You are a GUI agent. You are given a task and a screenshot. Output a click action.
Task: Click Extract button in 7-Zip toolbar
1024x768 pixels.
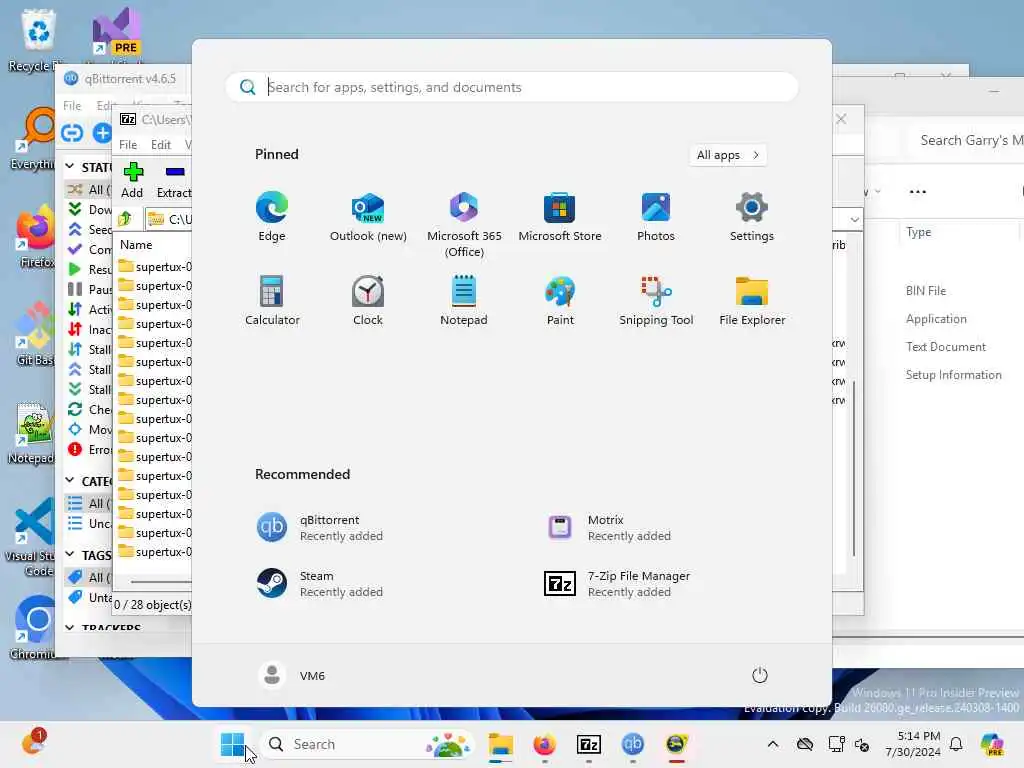tap(174, 181)
